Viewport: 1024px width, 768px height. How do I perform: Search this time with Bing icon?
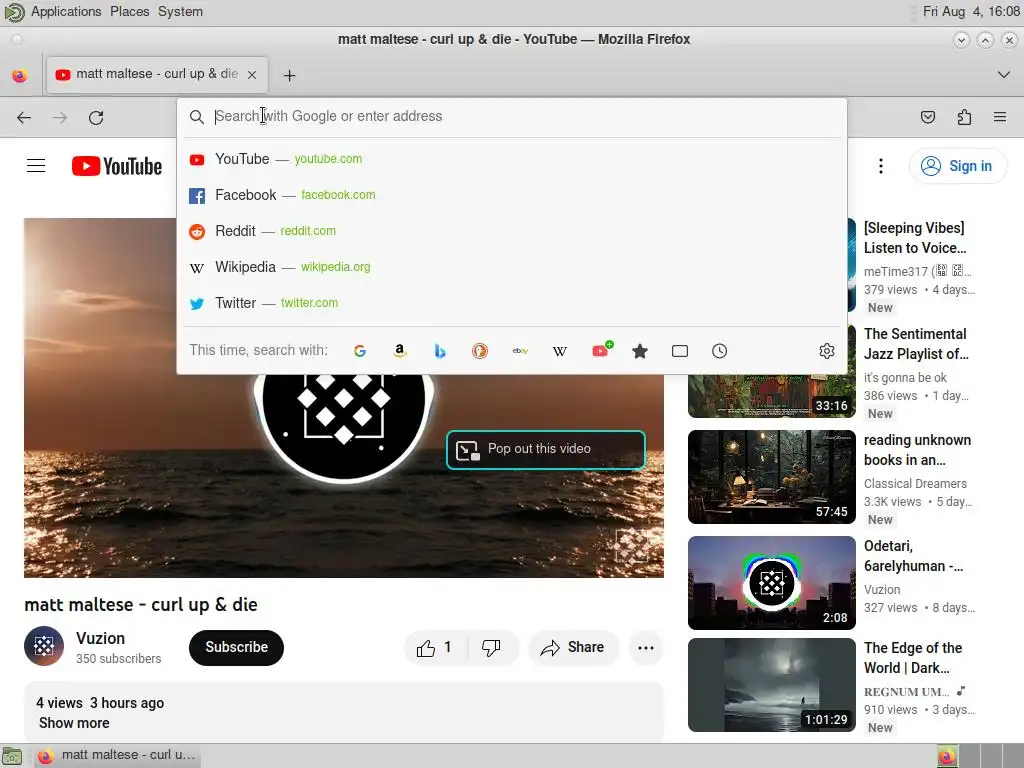tap(440, 351)
